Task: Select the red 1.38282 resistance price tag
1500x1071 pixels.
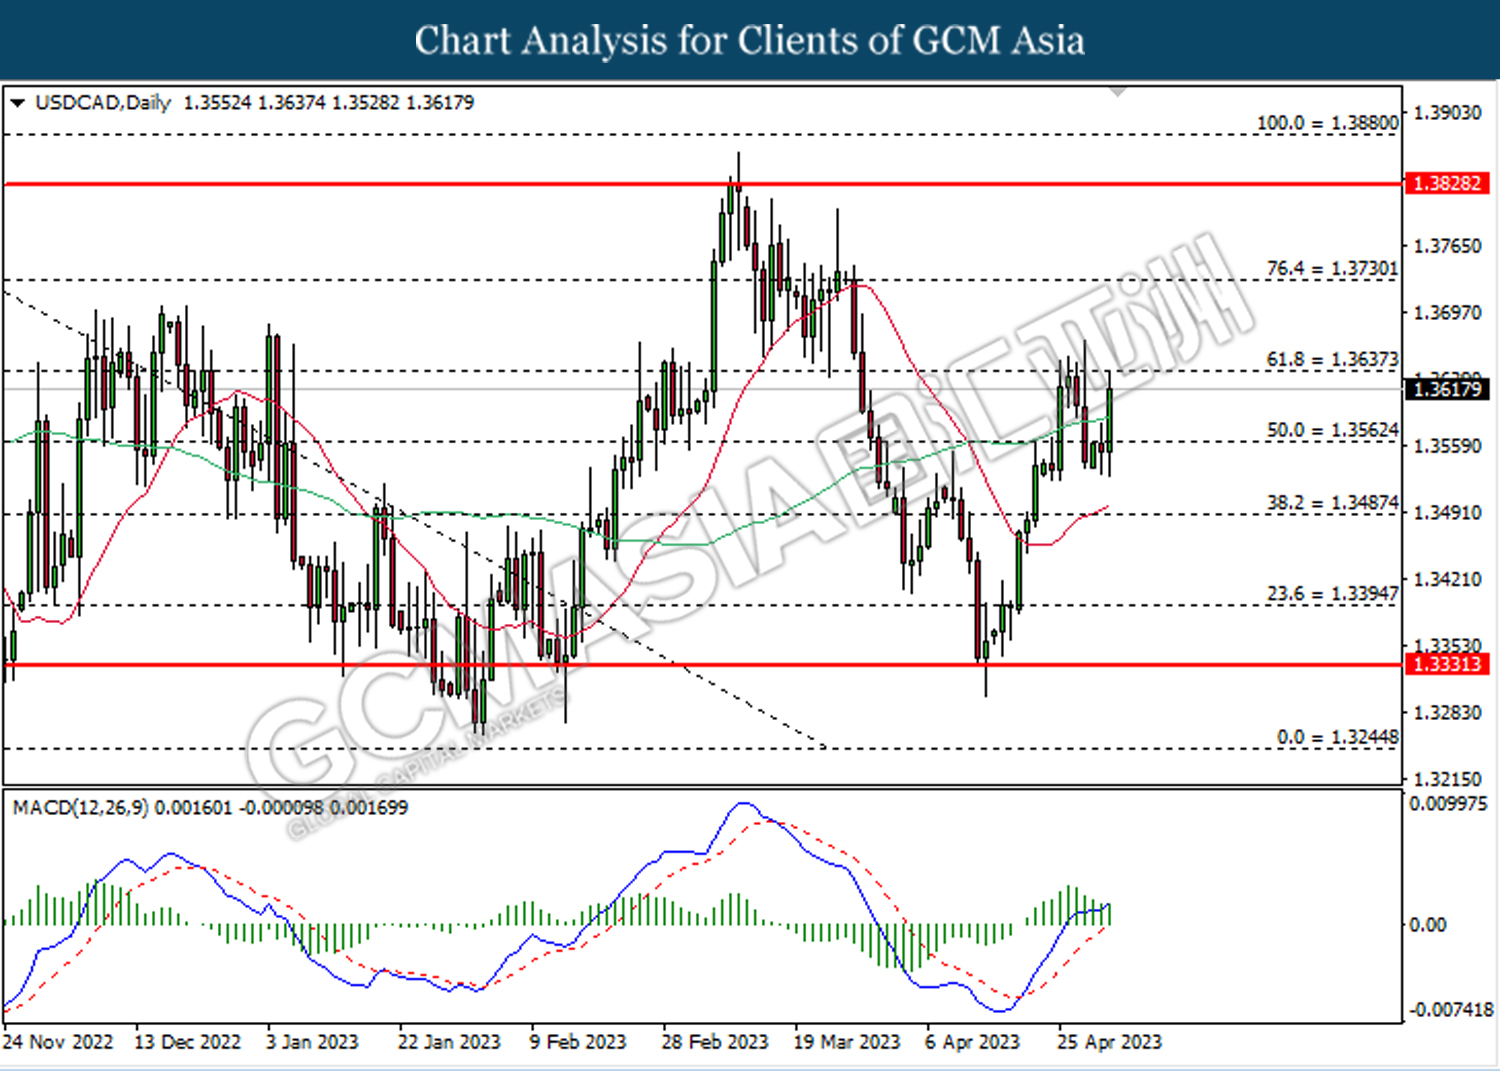Action: 1447,183
